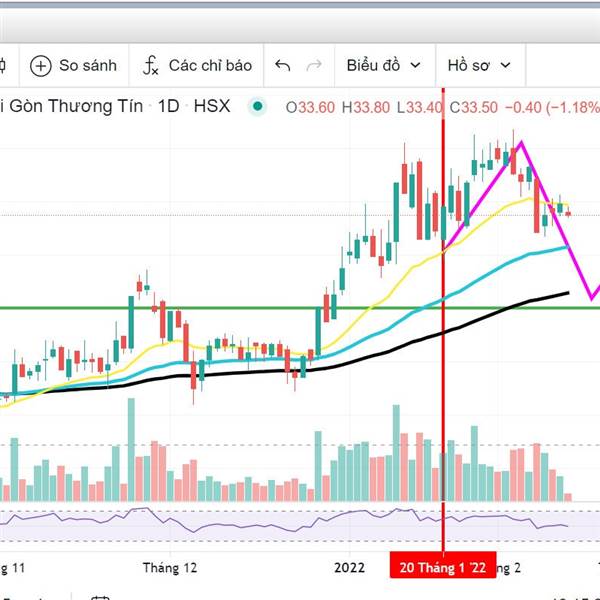600x600 pixels.
Task: Open Các chỉ báo indicators
Action: (x=197, y=65)
